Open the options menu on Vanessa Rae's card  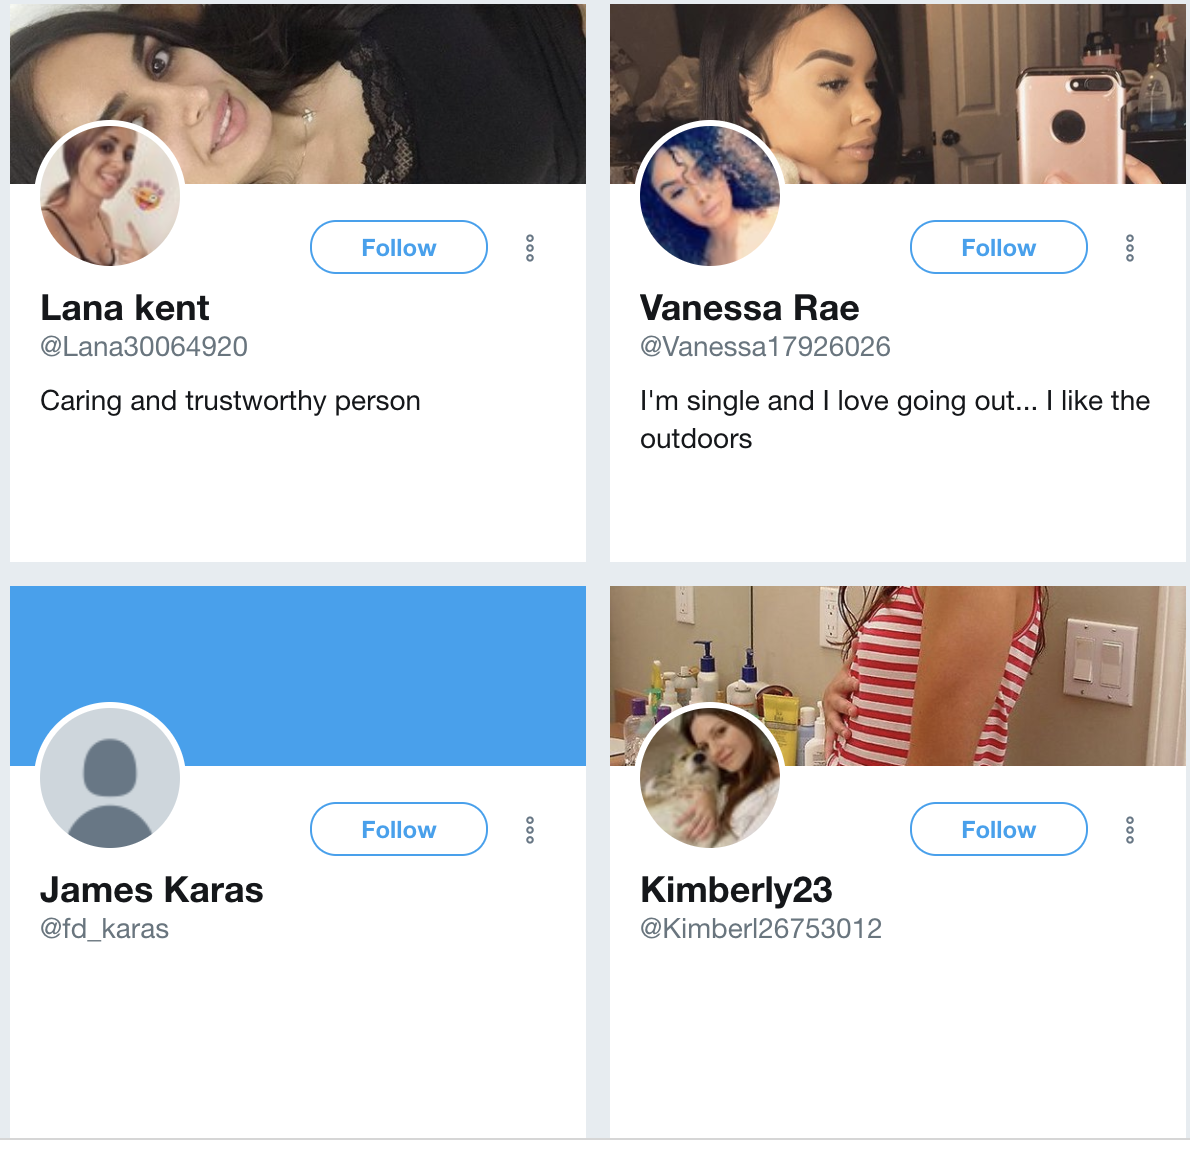(1129, 247)
